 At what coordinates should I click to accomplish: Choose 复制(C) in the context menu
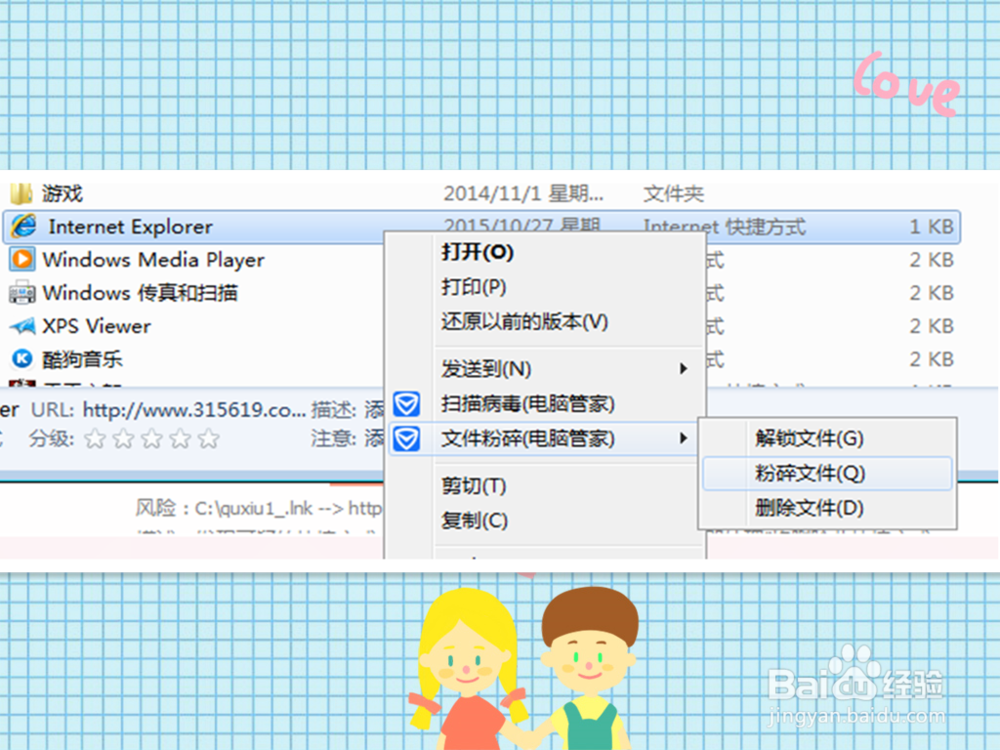(x=474, y=520)
